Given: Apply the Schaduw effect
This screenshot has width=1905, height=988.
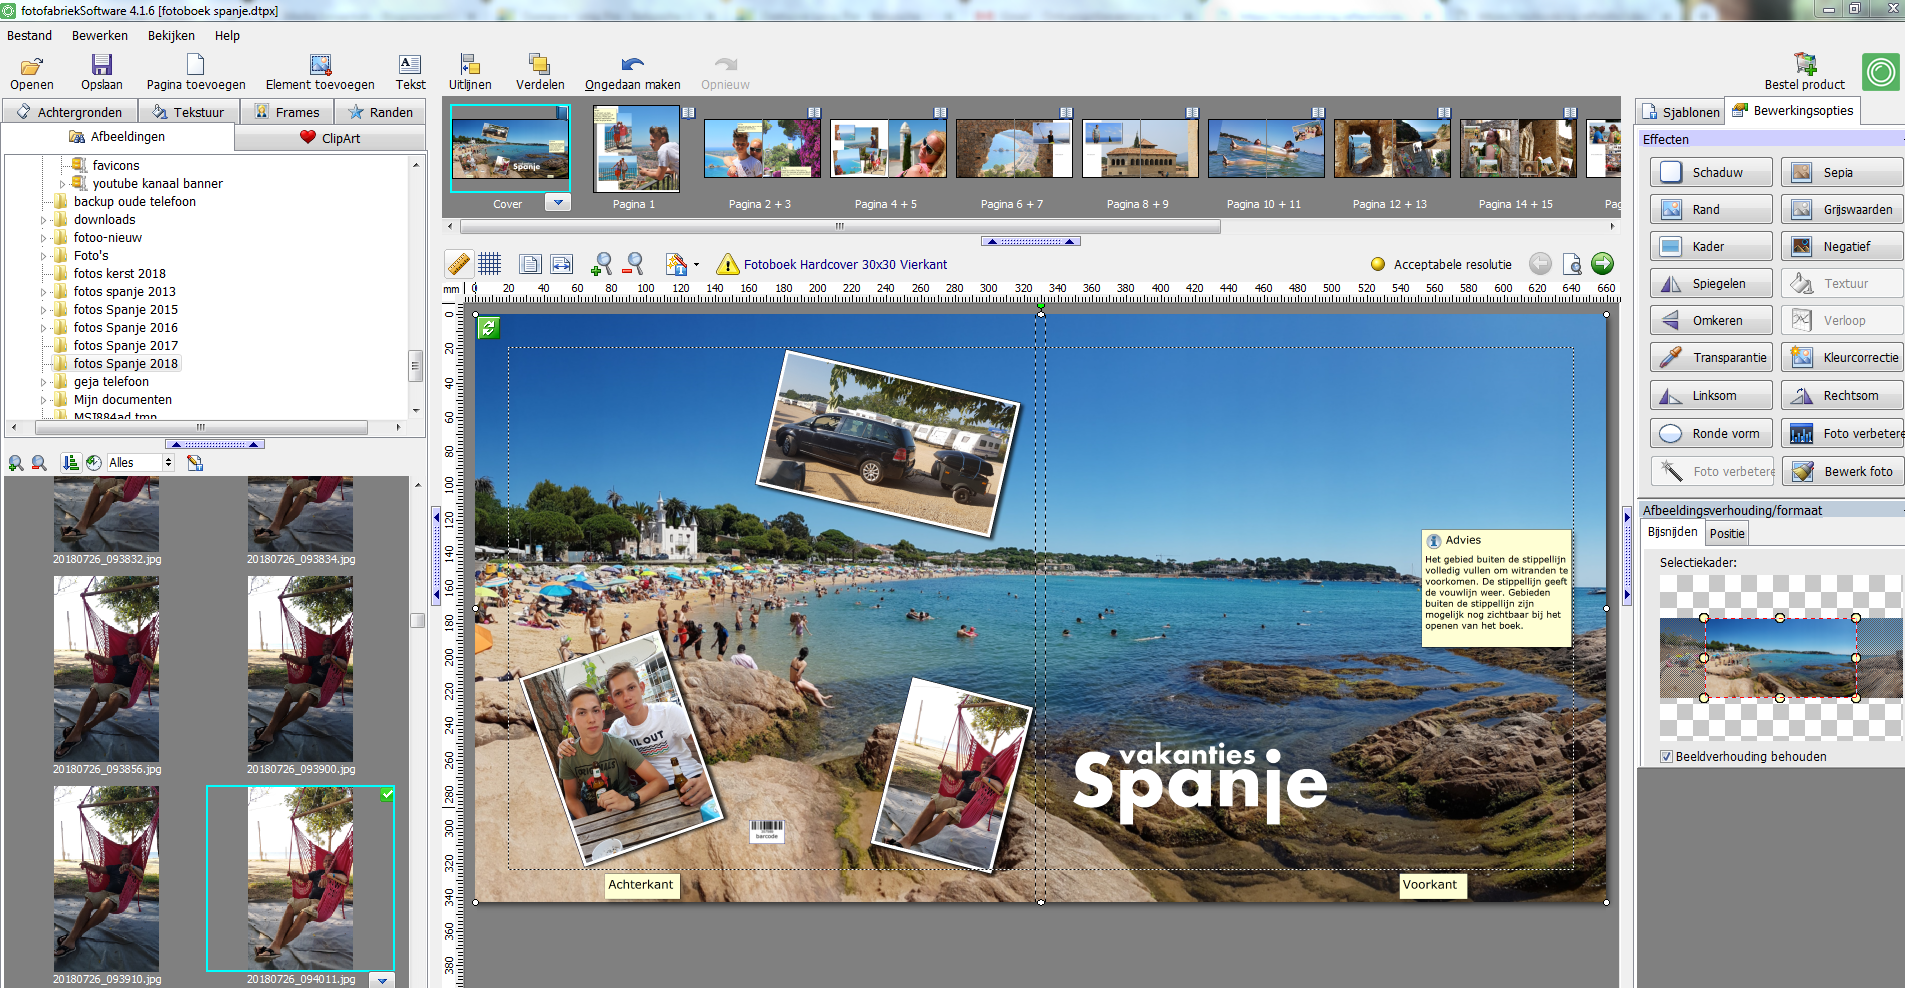Looking at the screenshot, I should tap(1710, 173).
